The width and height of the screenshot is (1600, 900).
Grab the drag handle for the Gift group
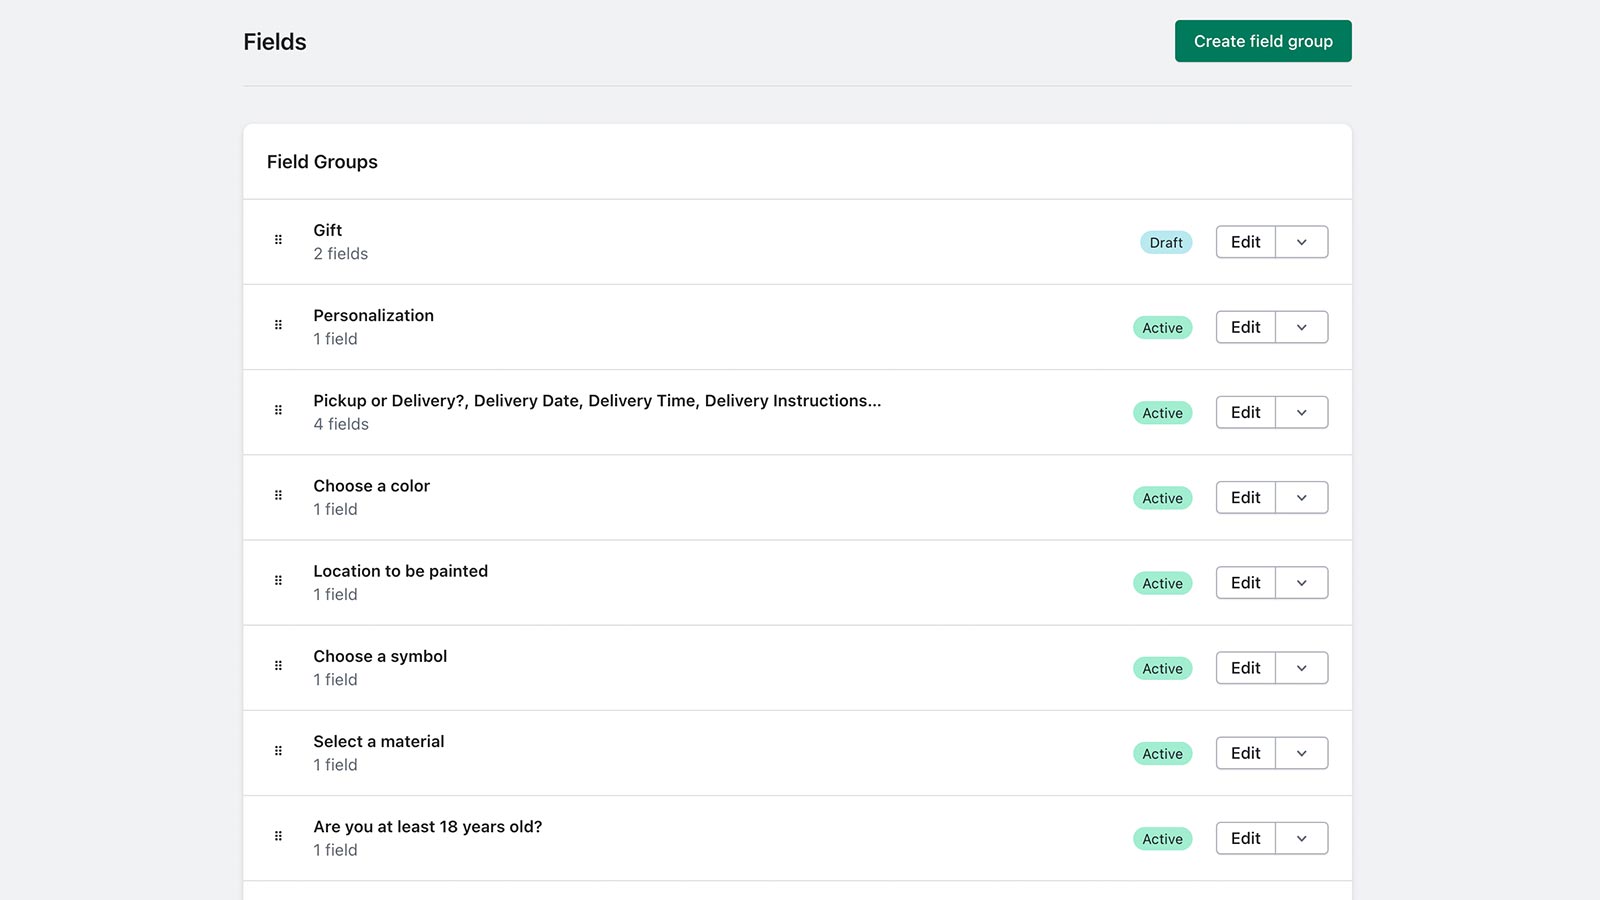277,240
